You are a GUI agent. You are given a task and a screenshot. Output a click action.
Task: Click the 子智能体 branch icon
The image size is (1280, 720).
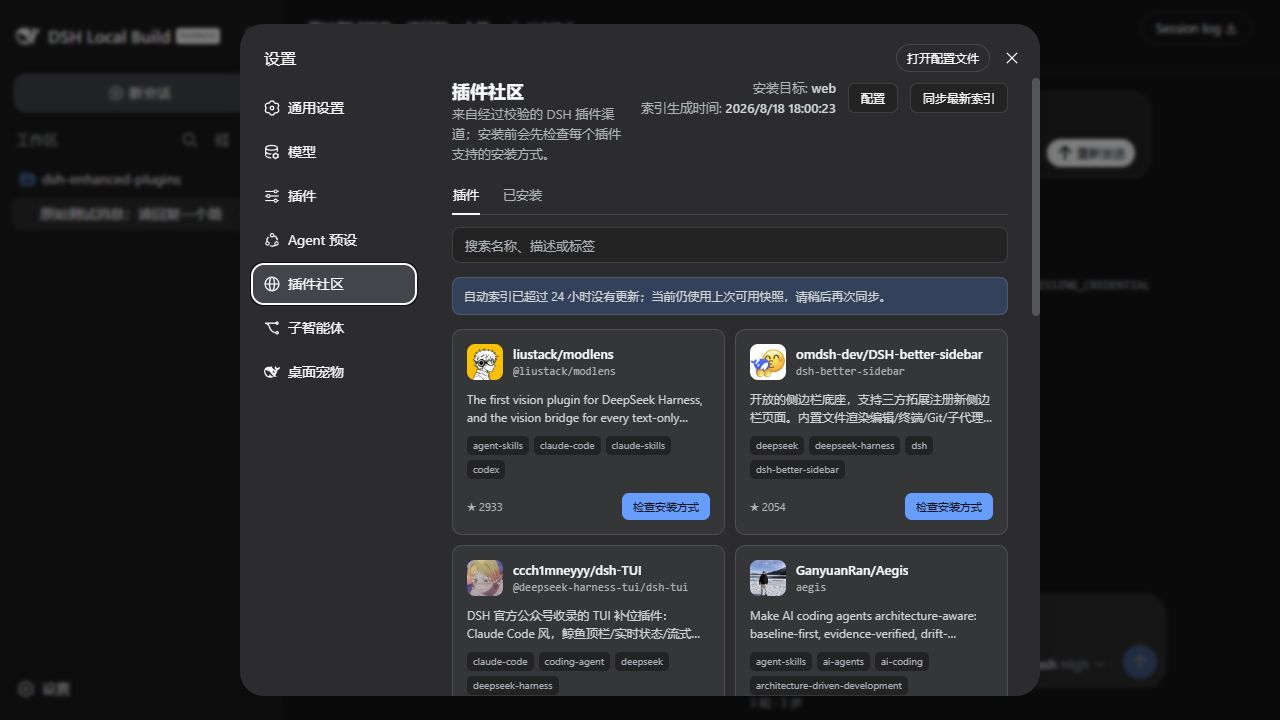click(x=272, y=328)
